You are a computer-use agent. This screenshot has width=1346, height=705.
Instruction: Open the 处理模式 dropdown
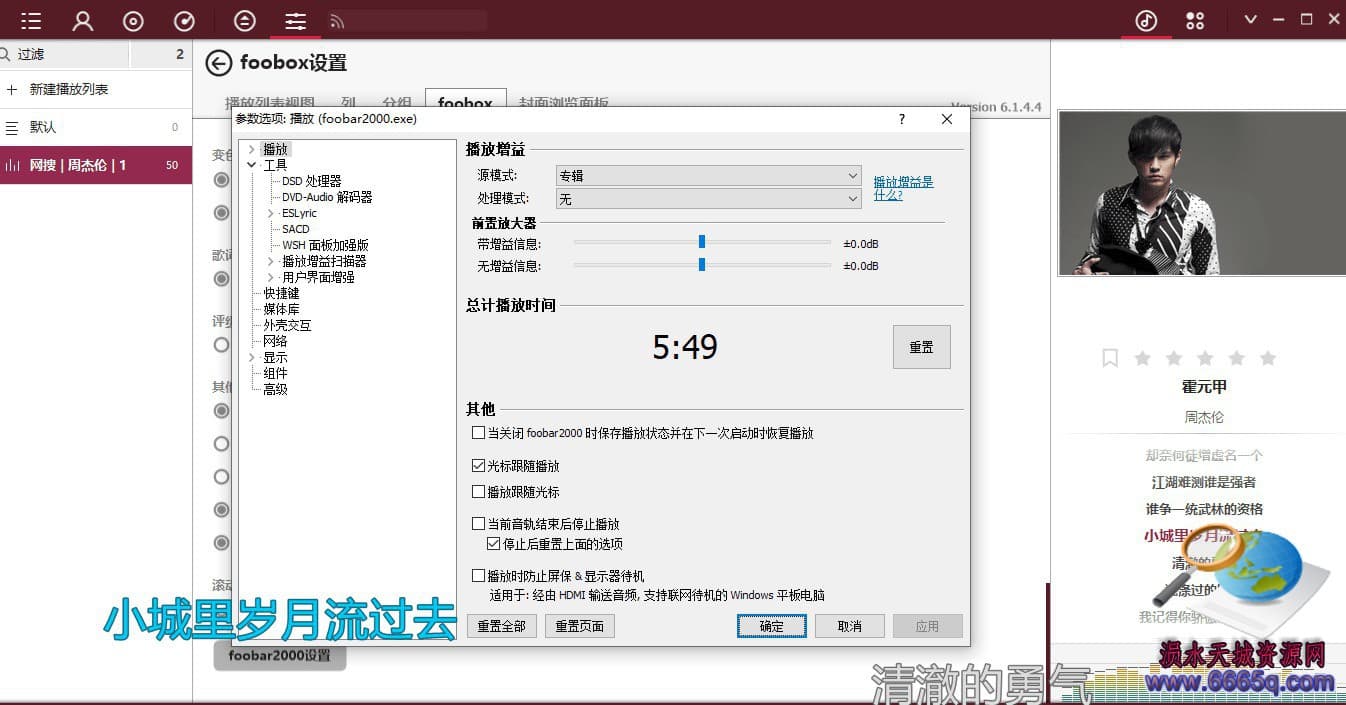click(x=709, y=199)
